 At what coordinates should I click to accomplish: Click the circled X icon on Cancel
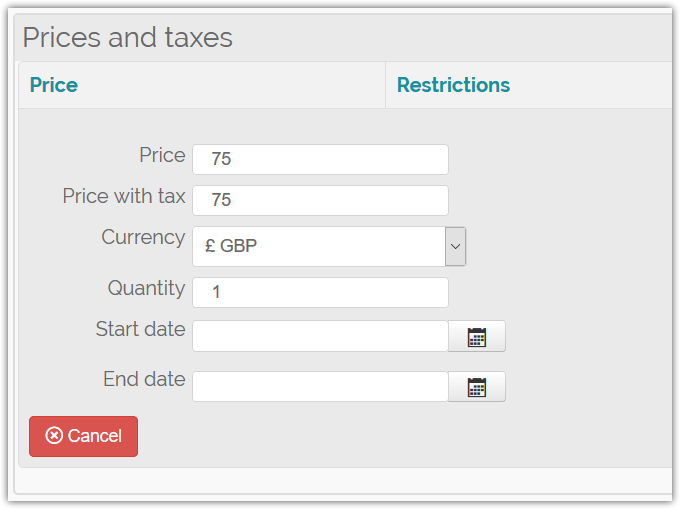(x=54, y=436)
